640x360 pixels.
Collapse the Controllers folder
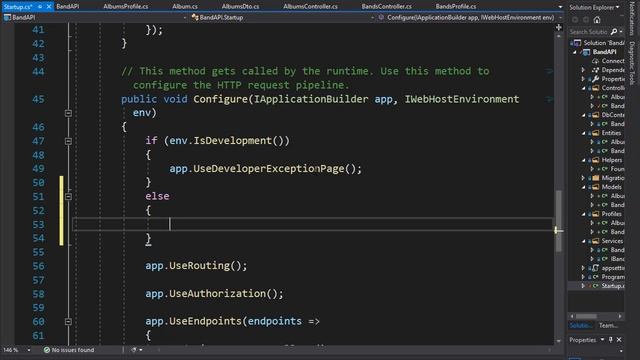(584, 88)
